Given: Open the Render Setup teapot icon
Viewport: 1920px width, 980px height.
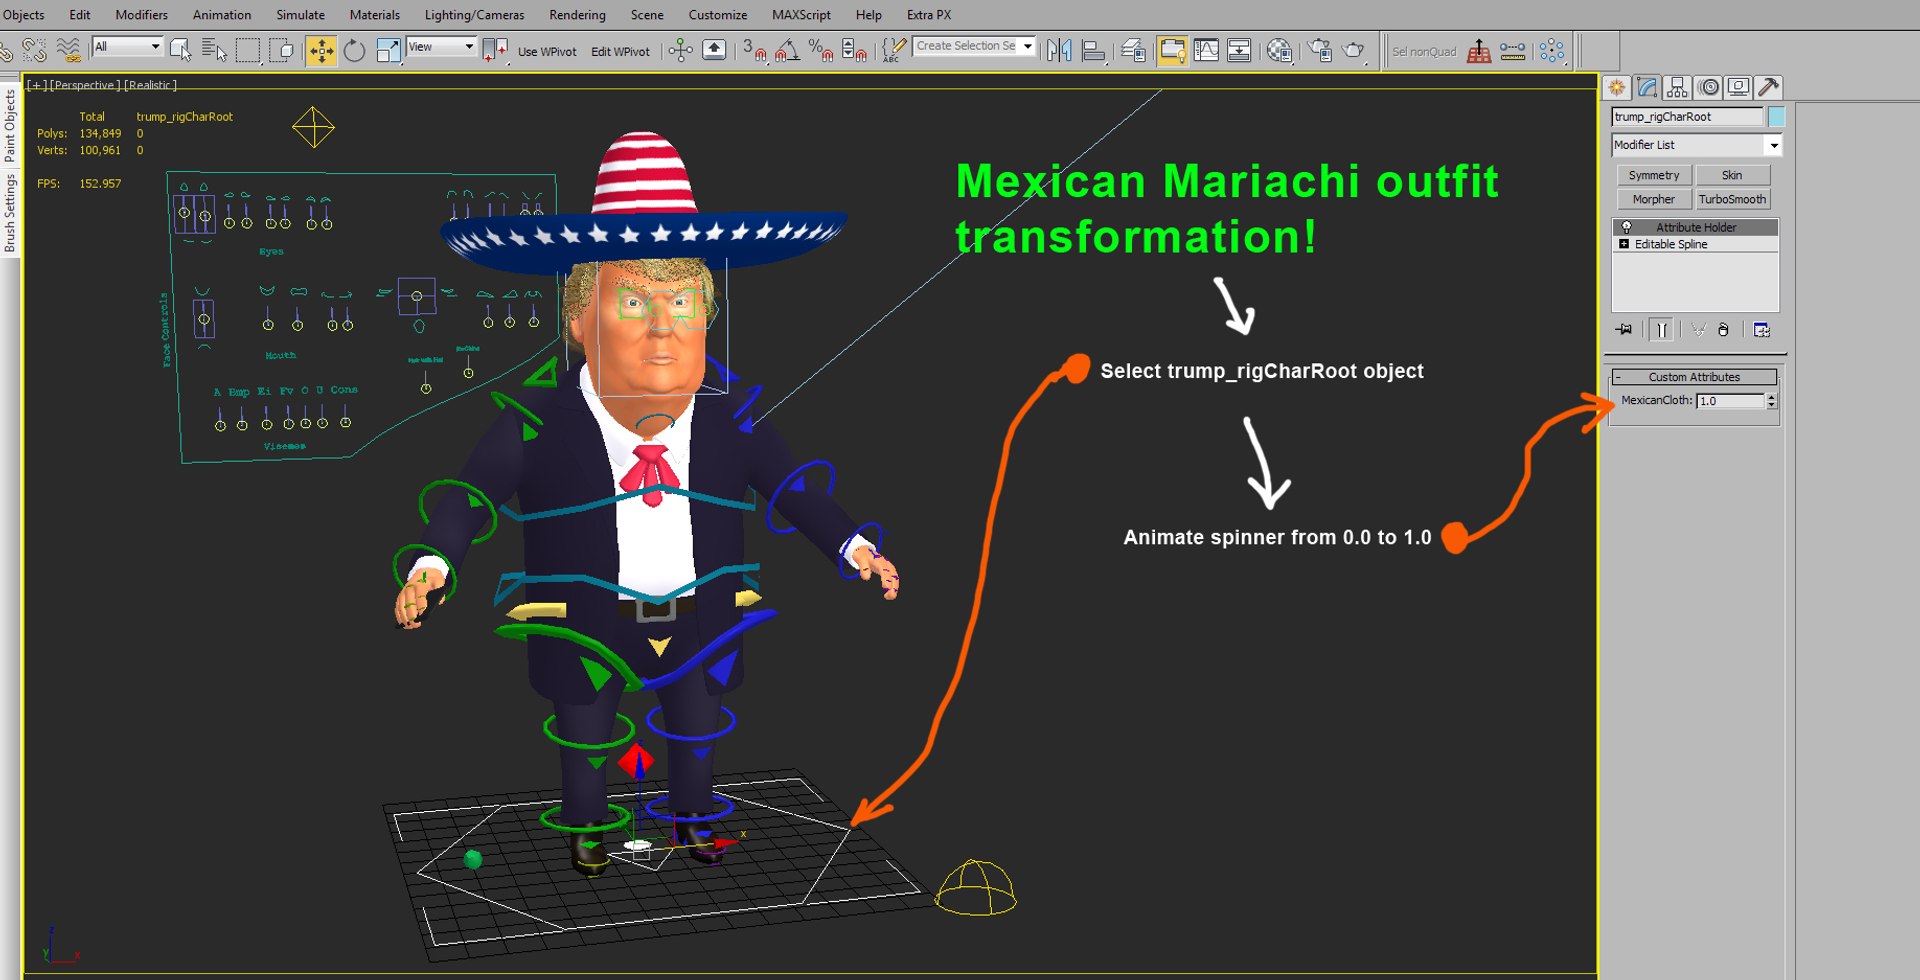Looking at the screenshot, I should tap(1319, 50).
